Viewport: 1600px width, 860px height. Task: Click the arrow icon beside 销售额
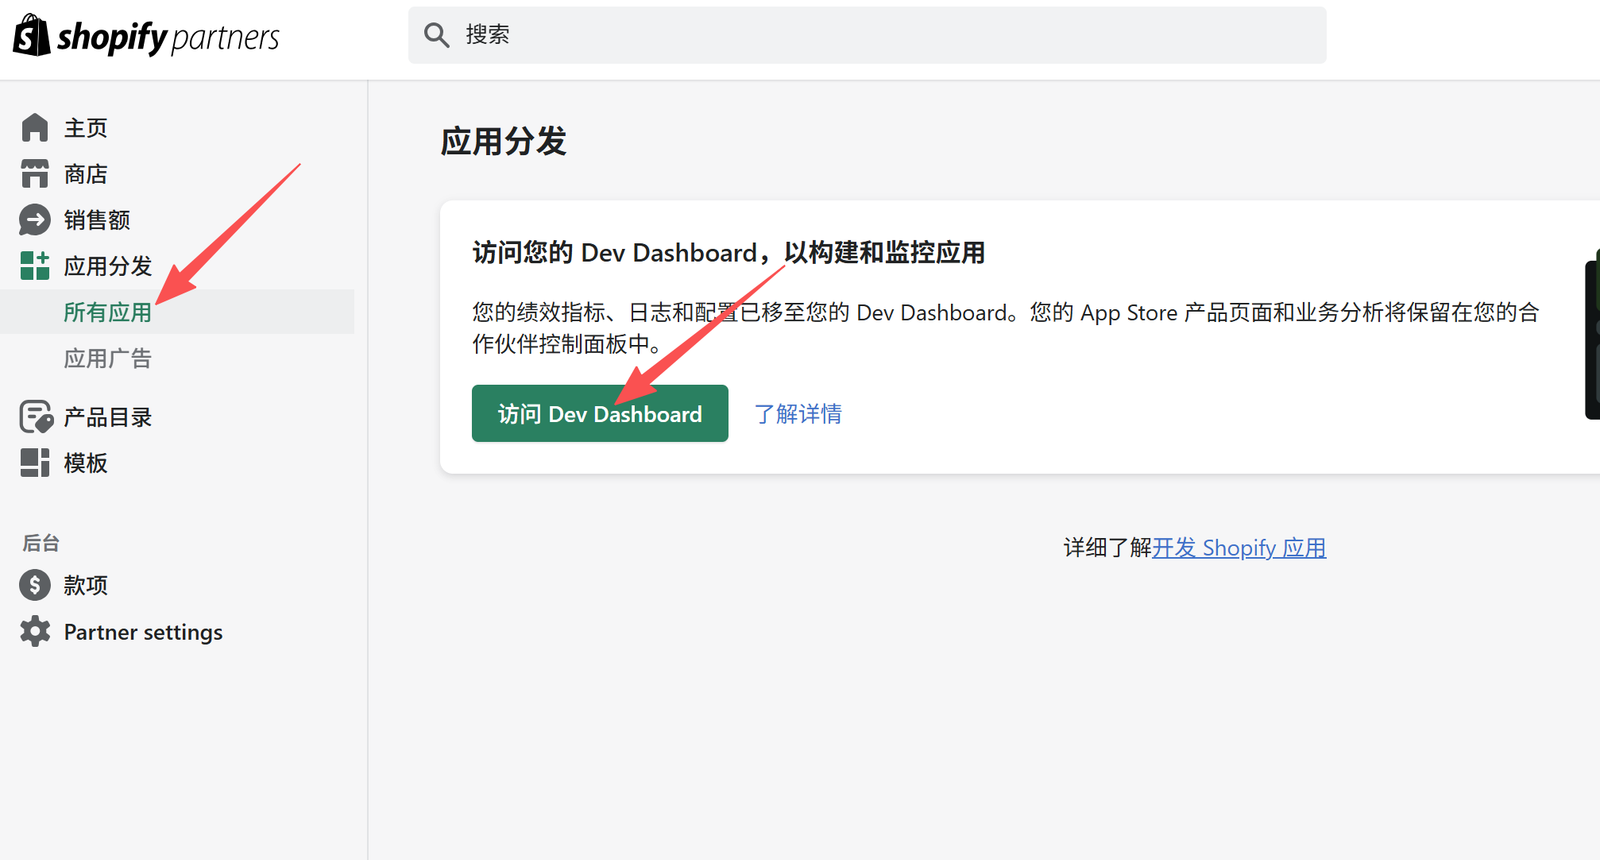tap(35, 220)
